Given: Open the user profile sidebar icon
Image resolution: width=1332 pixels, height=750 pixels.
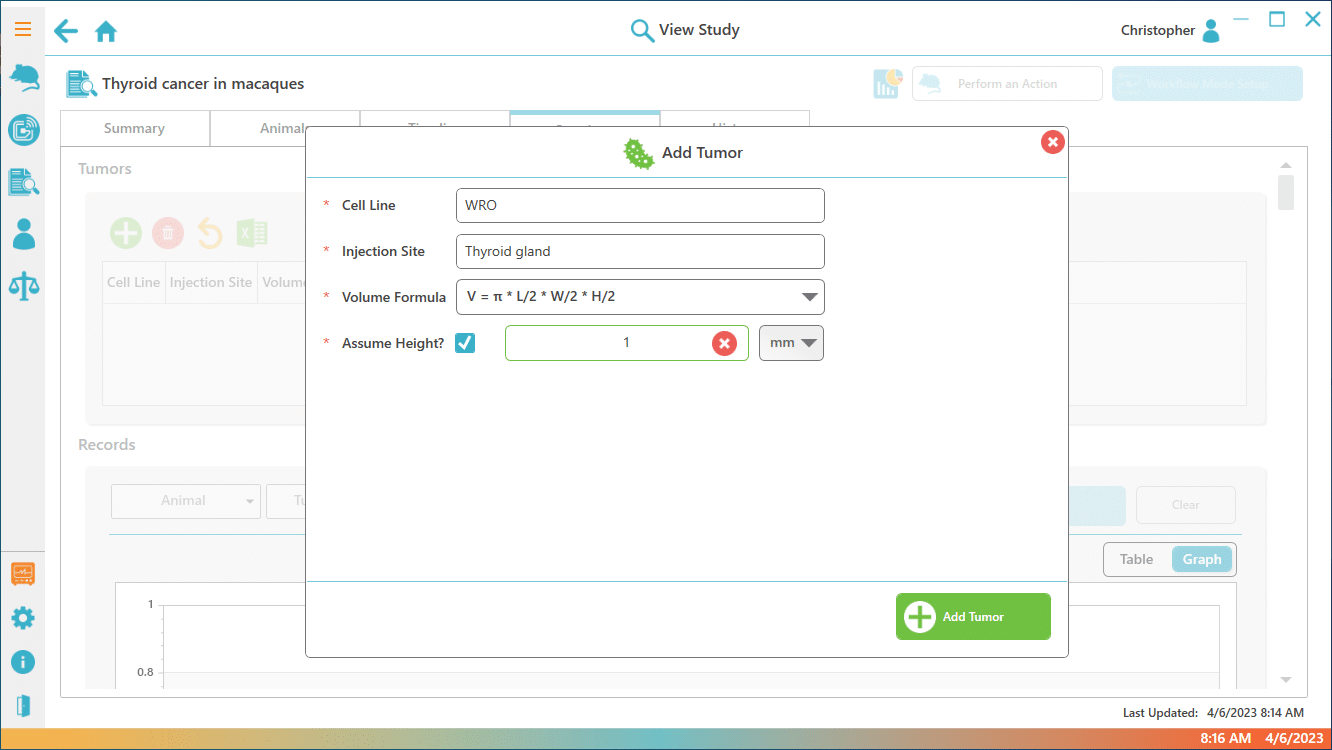Looking at the screenshot, I should tap(23, 234).
